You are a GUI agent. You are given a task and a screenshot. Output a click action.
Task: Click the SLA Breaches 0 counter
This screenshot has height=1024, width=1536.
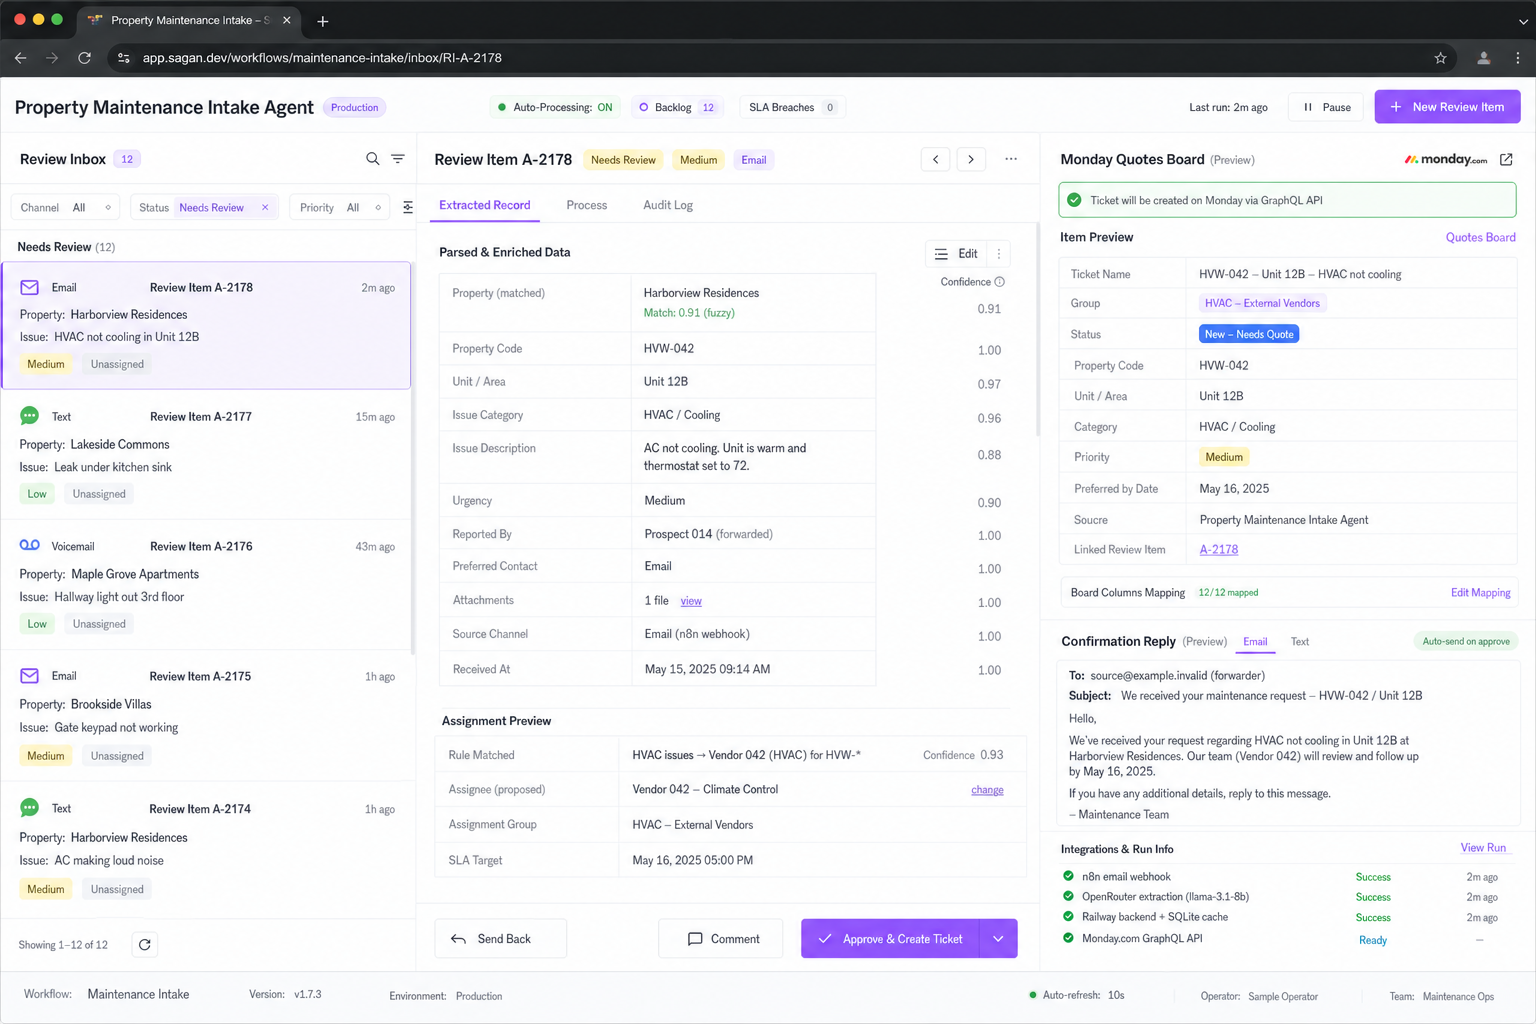click(792, 107)
